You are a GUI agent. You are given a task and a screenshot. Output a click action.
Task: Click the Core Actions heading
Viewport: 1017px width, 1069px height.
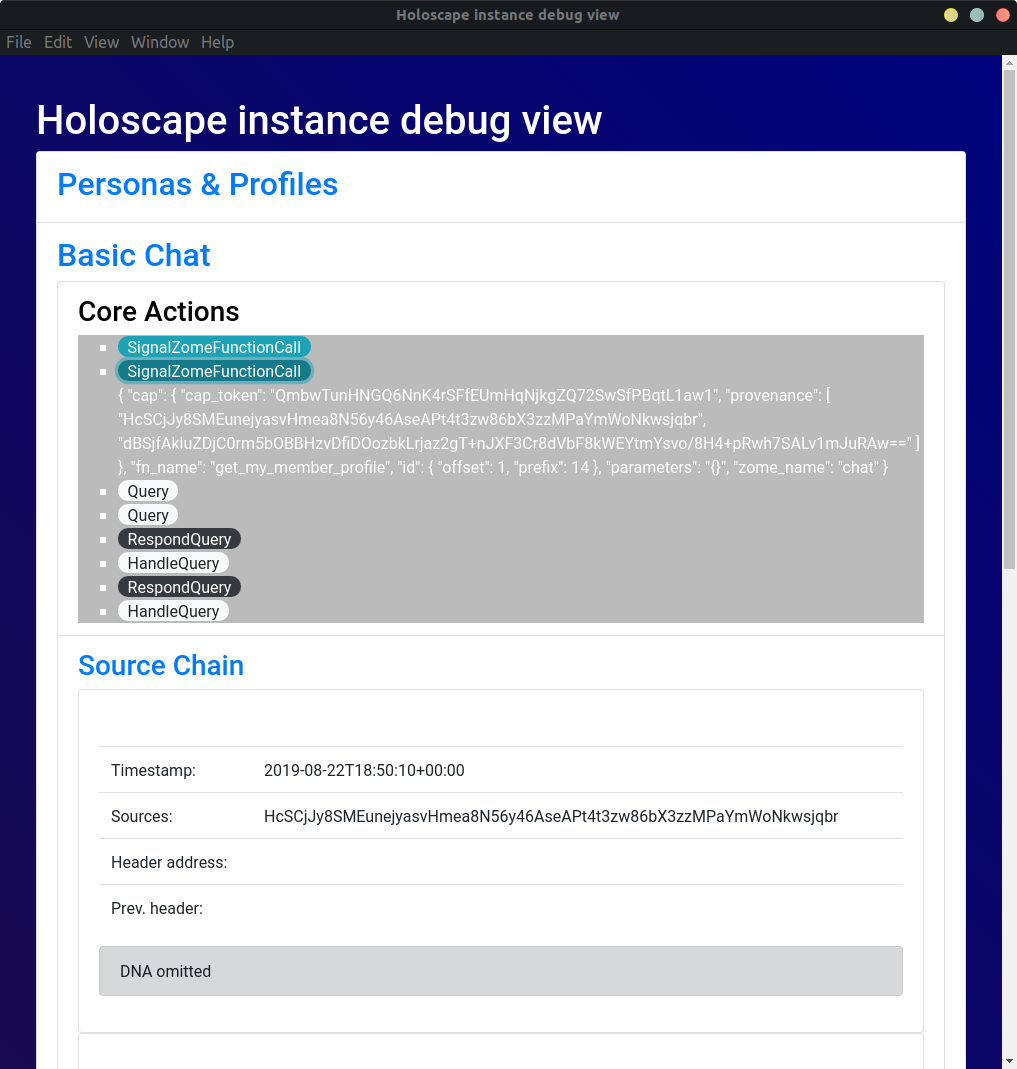pyautogui.click(x=159, y=312)
